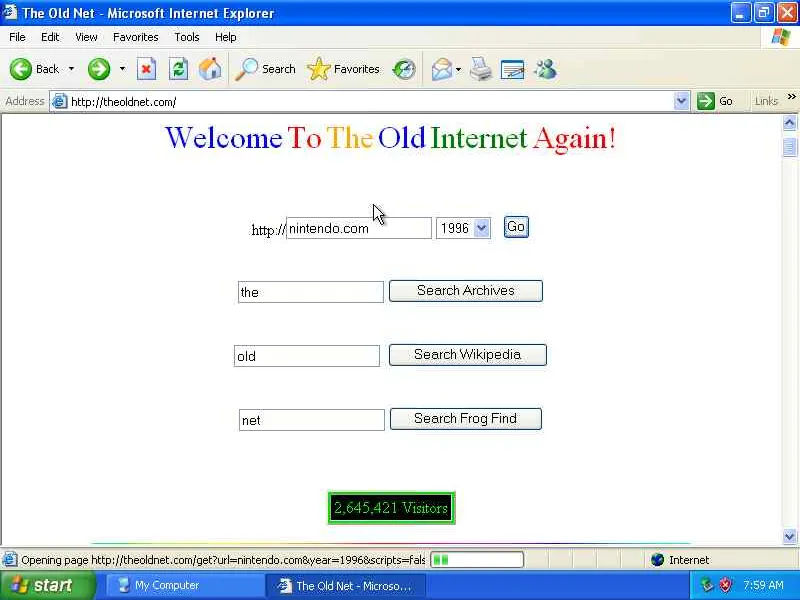
Task: Click the input field containing 'net'
Action: point(312,420)
